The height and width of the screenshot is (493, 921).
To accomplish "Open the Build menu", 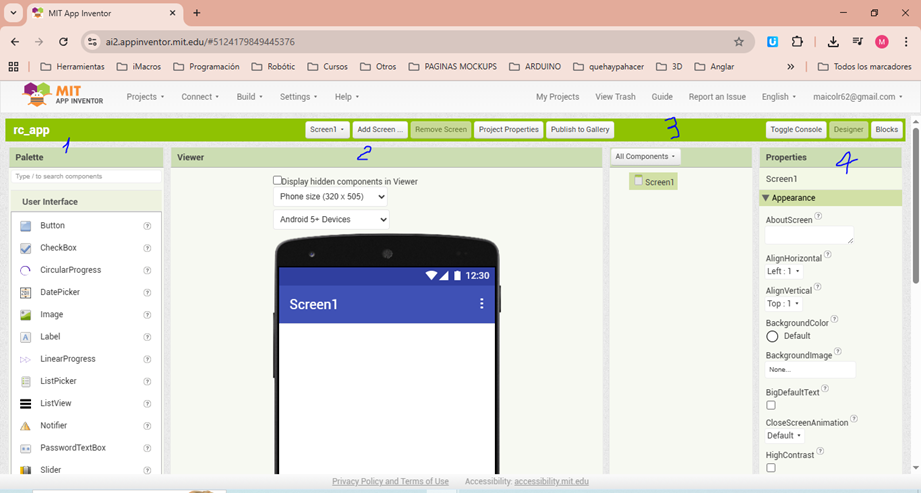I will (249, 97).
